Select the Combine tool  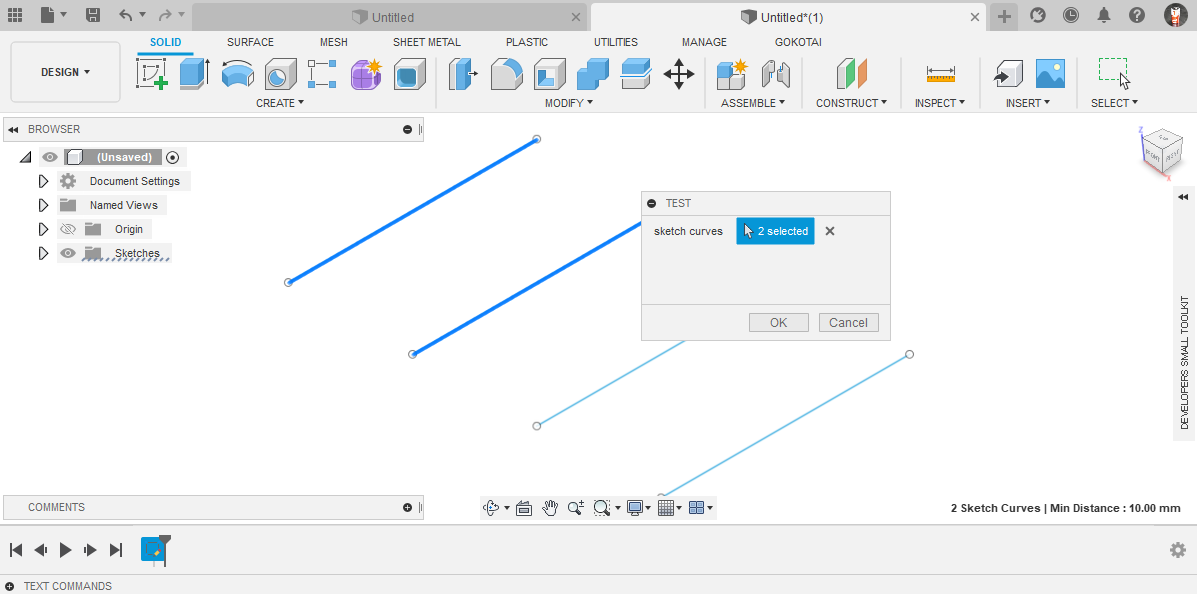[x=592, y=74]
